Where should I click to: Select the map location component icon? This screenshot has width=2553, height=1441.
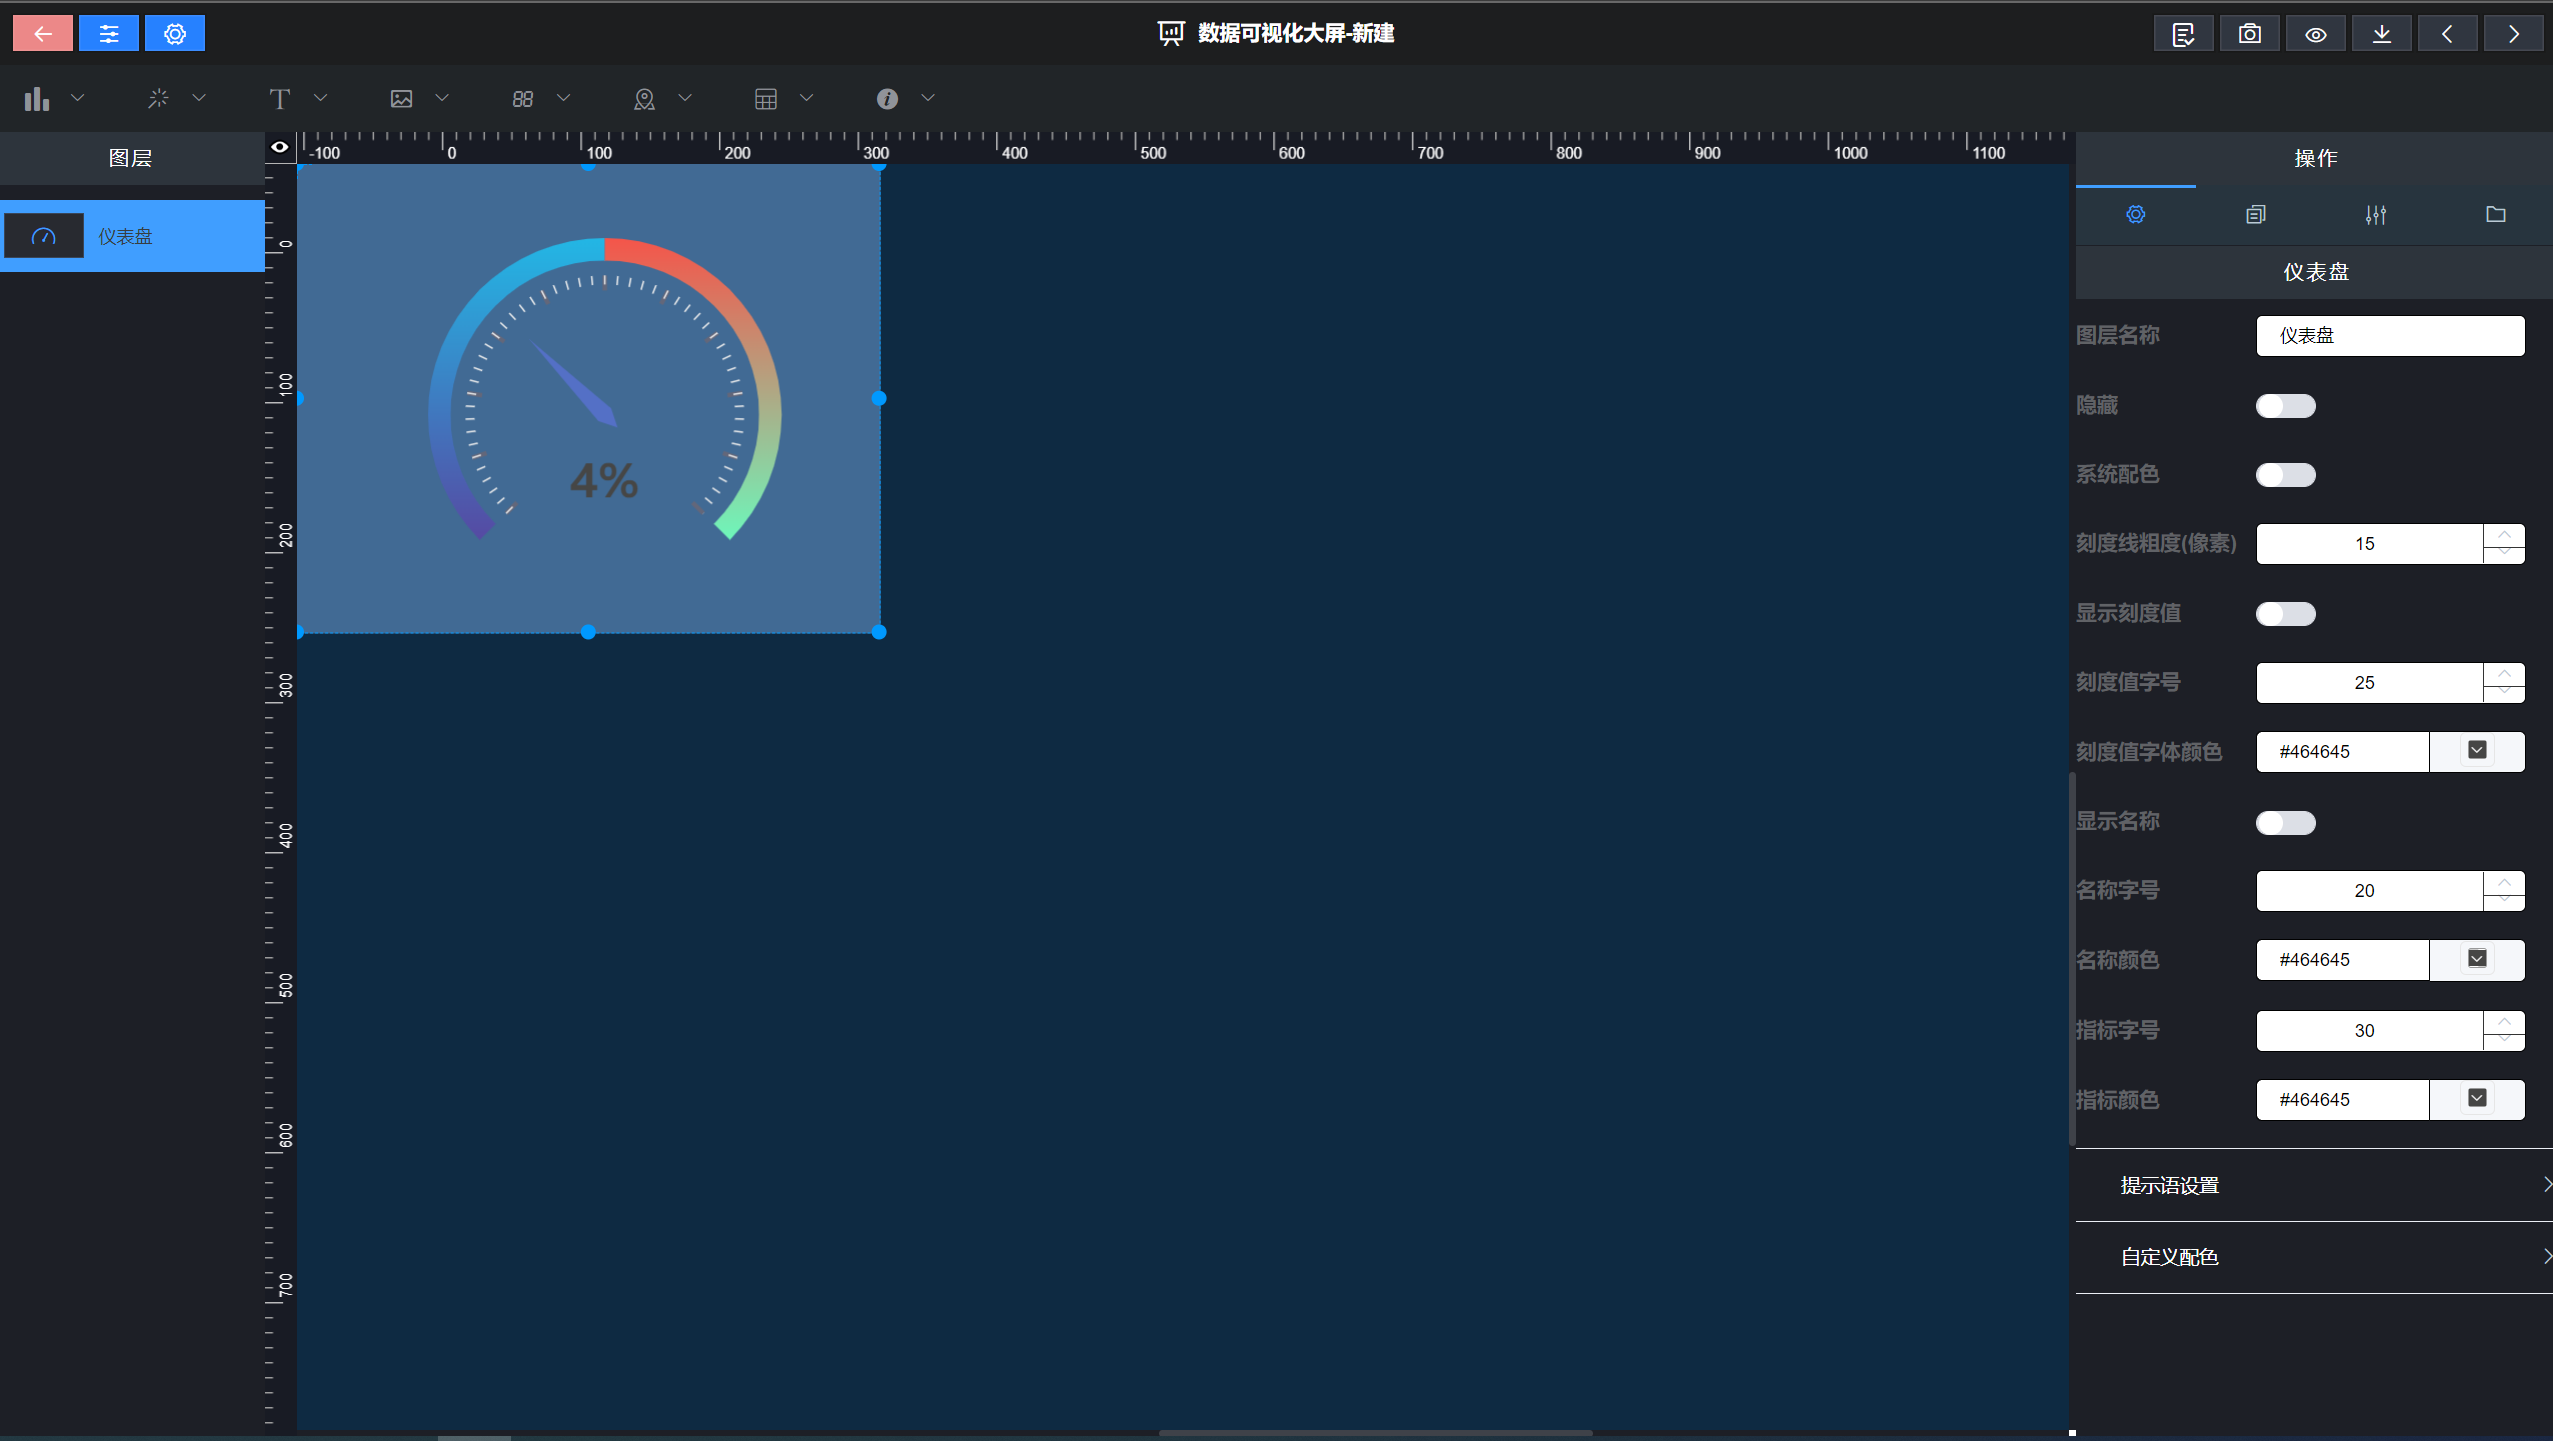click(644, 98)
